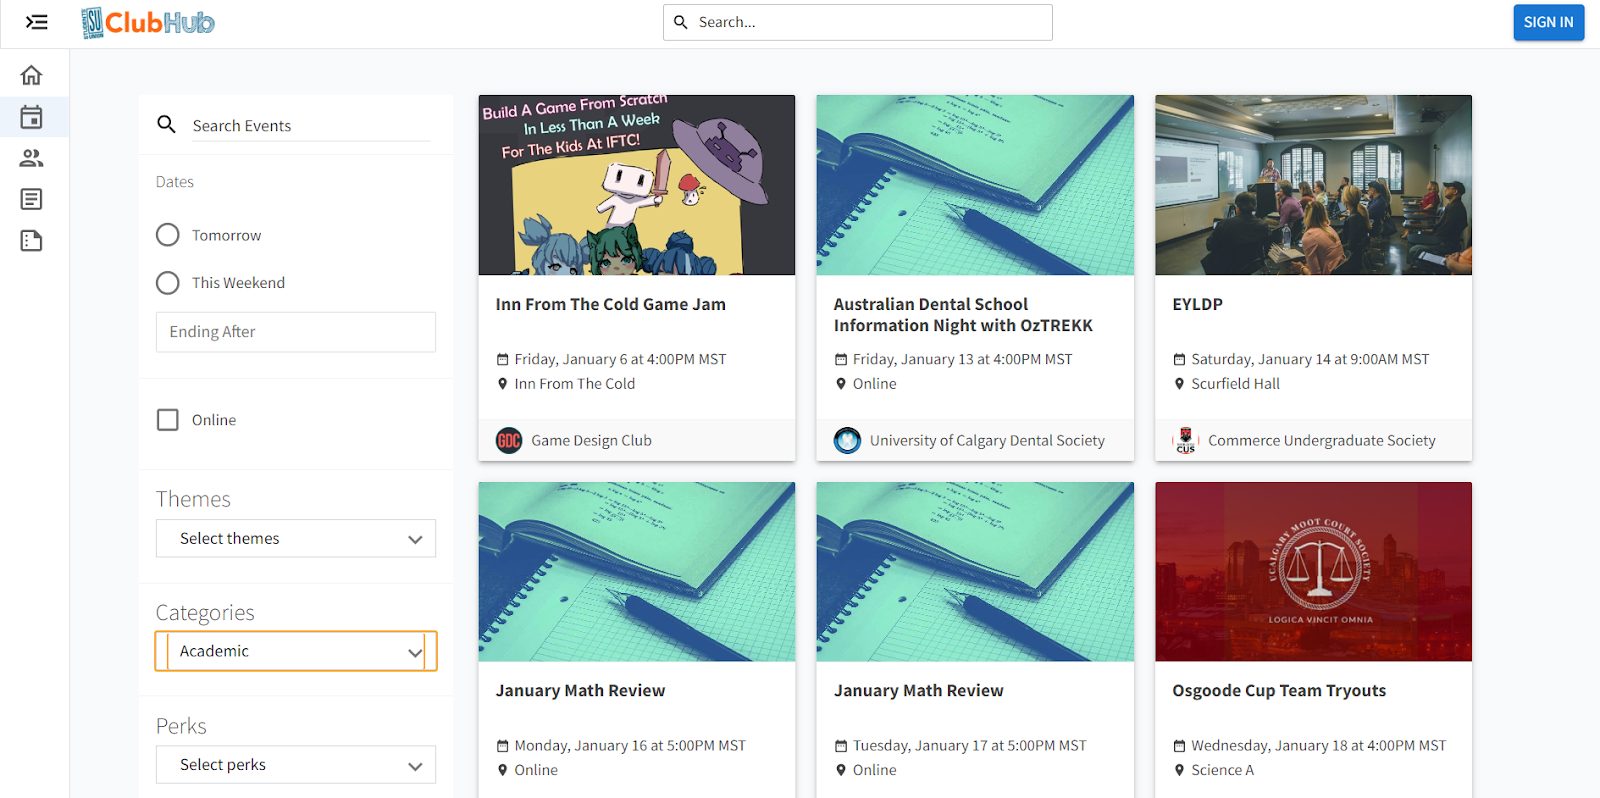Open Events via sidebar calendar icon
This screenshot has width=1600, height=798.
[x=32, y=117]
